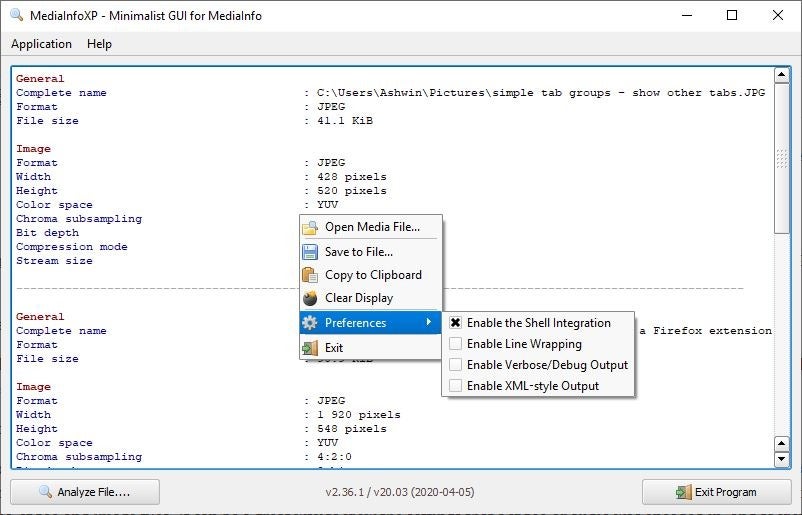This screenshot has width=802, height=515.
Task: Choose Copy to Clipboard from context menu
Action: [373, 275]
